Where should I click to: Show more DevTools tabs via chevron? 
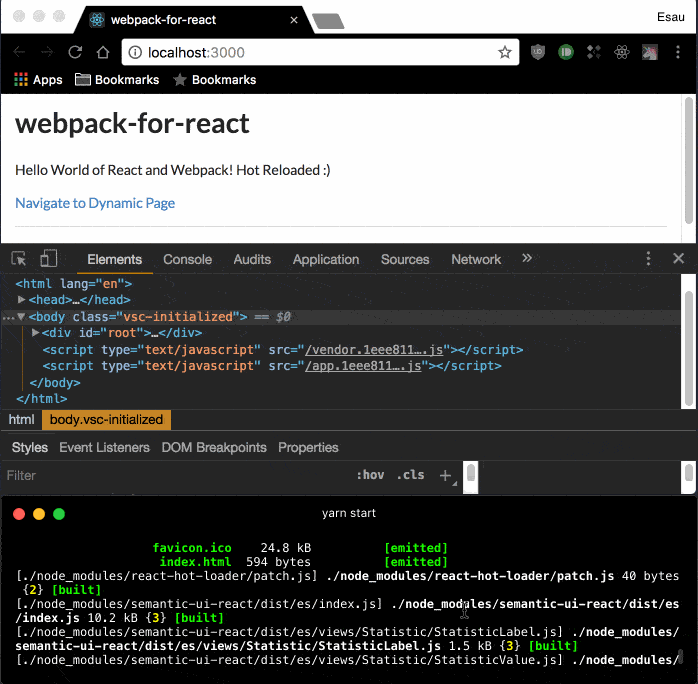point(527,259)
